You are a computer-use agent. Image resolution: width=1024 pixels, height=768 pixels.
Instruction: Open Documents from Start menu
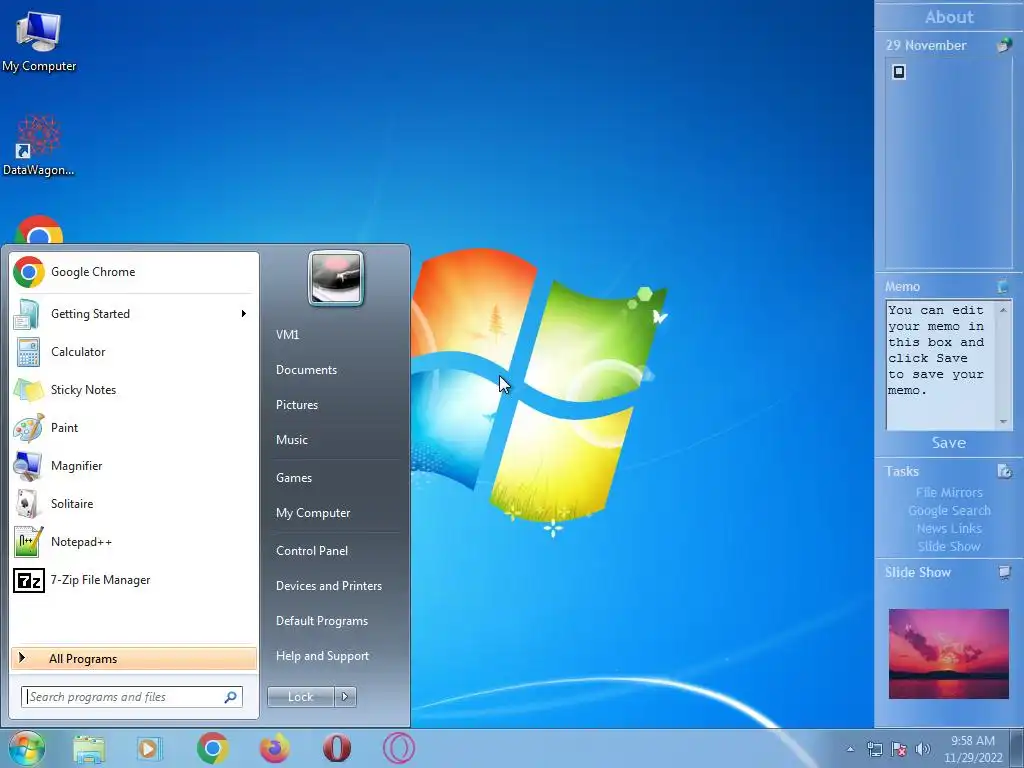306,370
